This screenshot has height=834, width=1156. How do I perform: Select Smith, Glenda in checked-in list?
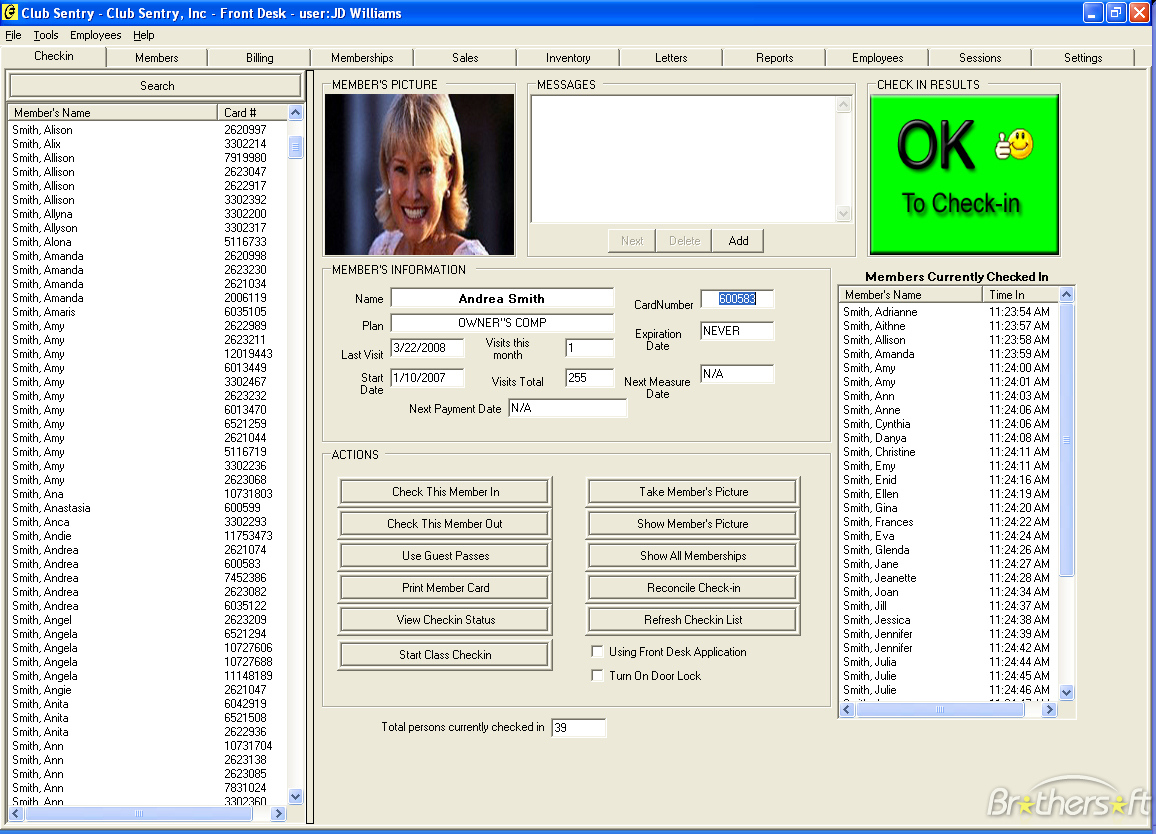pyautogui.click(x=948, y=550)
